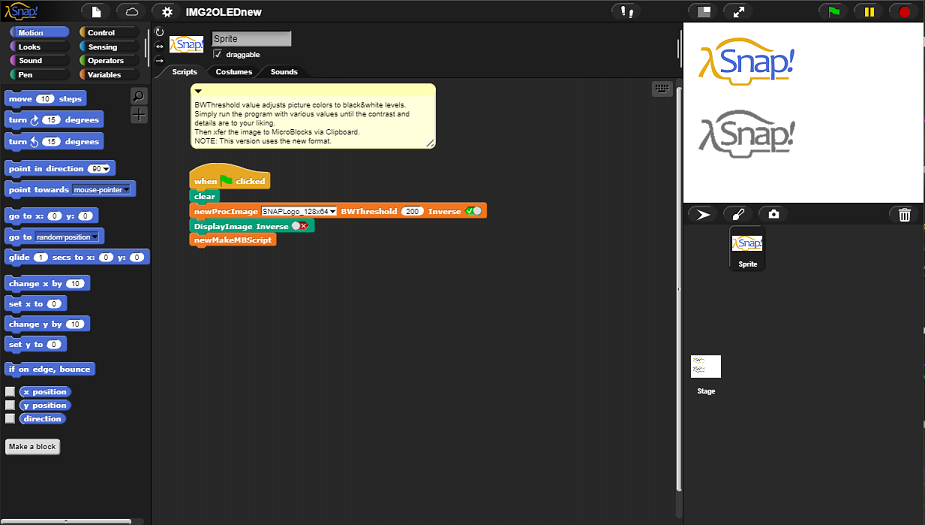Set rotation style to left-right only
The width and height of the screenshot is (925, 525).
159,46
